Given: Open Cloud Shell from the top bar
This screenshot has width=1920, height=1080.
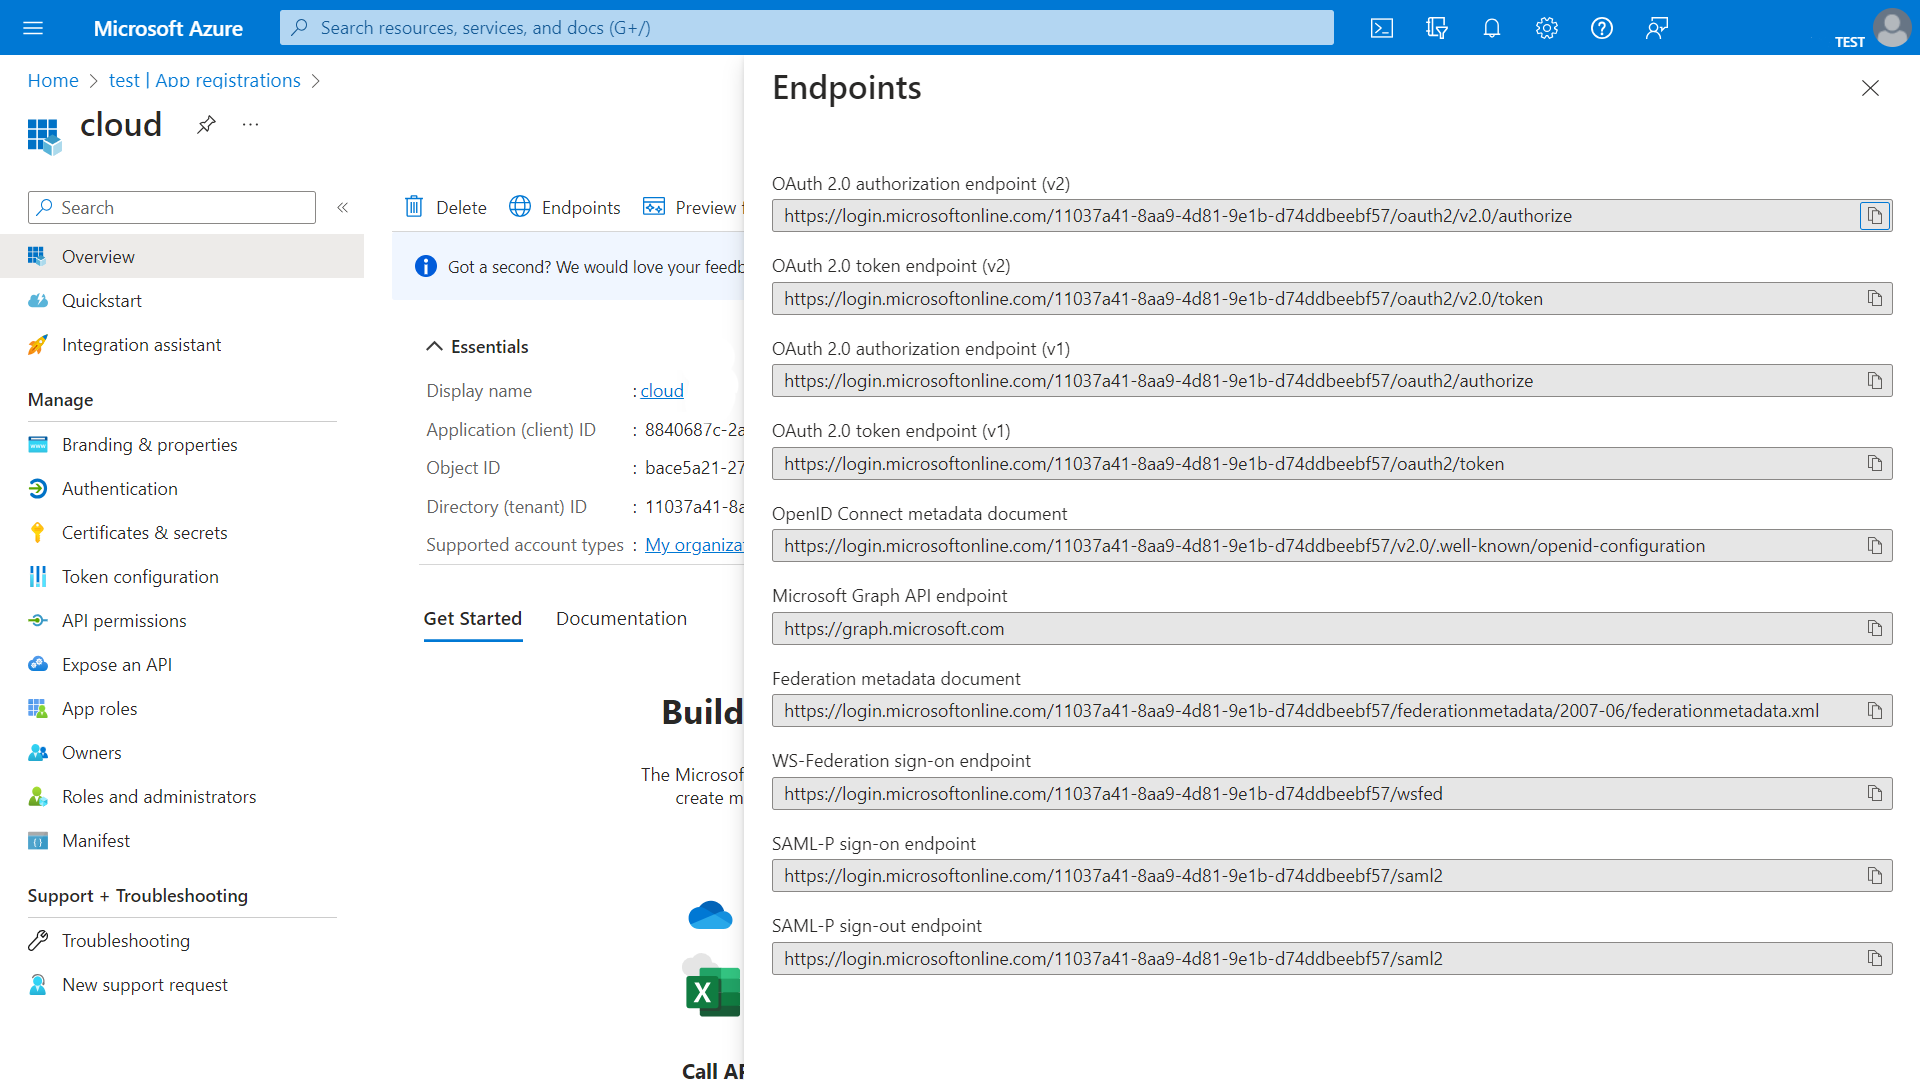Looking at the screenshot, I should coord(1381,28).
